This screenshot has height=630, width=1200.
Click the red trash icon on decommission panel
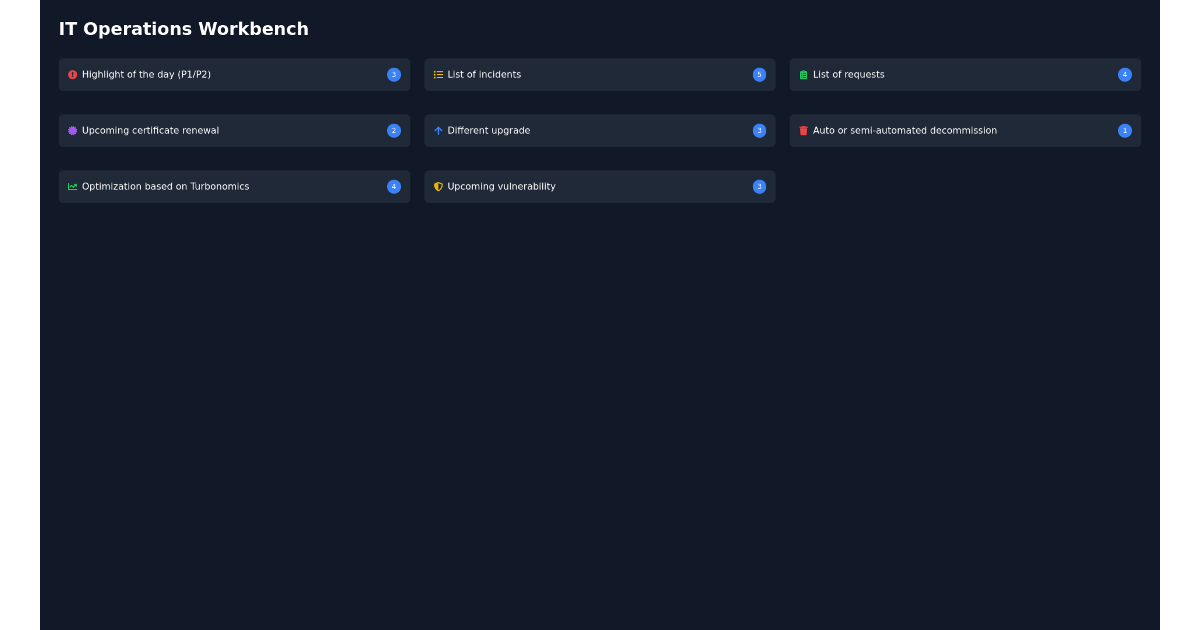click(803, 130)
